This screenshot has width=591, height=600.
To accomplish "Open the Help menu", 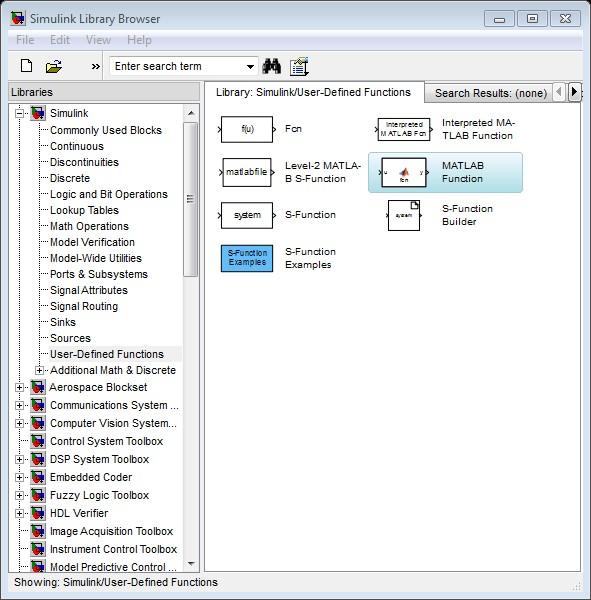I will coord(139,40).
